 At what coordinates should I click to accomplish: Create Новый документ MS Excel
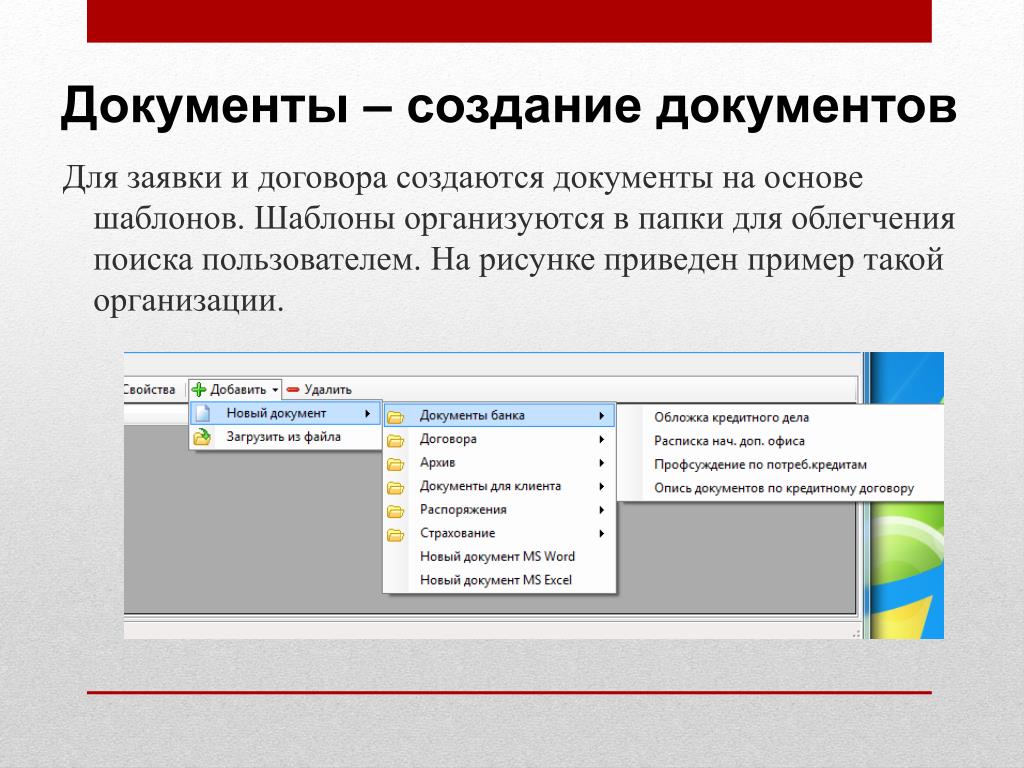[500, 580]
